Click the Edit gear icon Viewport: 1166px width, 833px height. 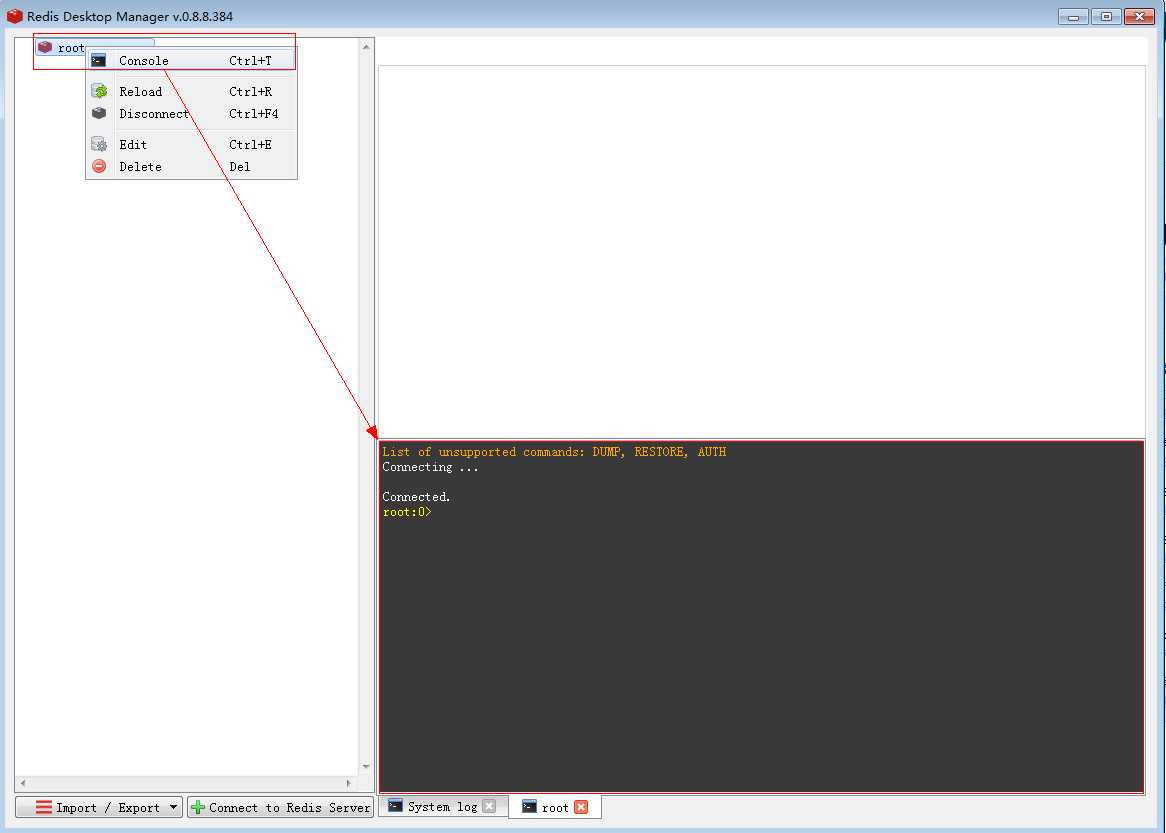pyautogui.click(x=99, y=144)
